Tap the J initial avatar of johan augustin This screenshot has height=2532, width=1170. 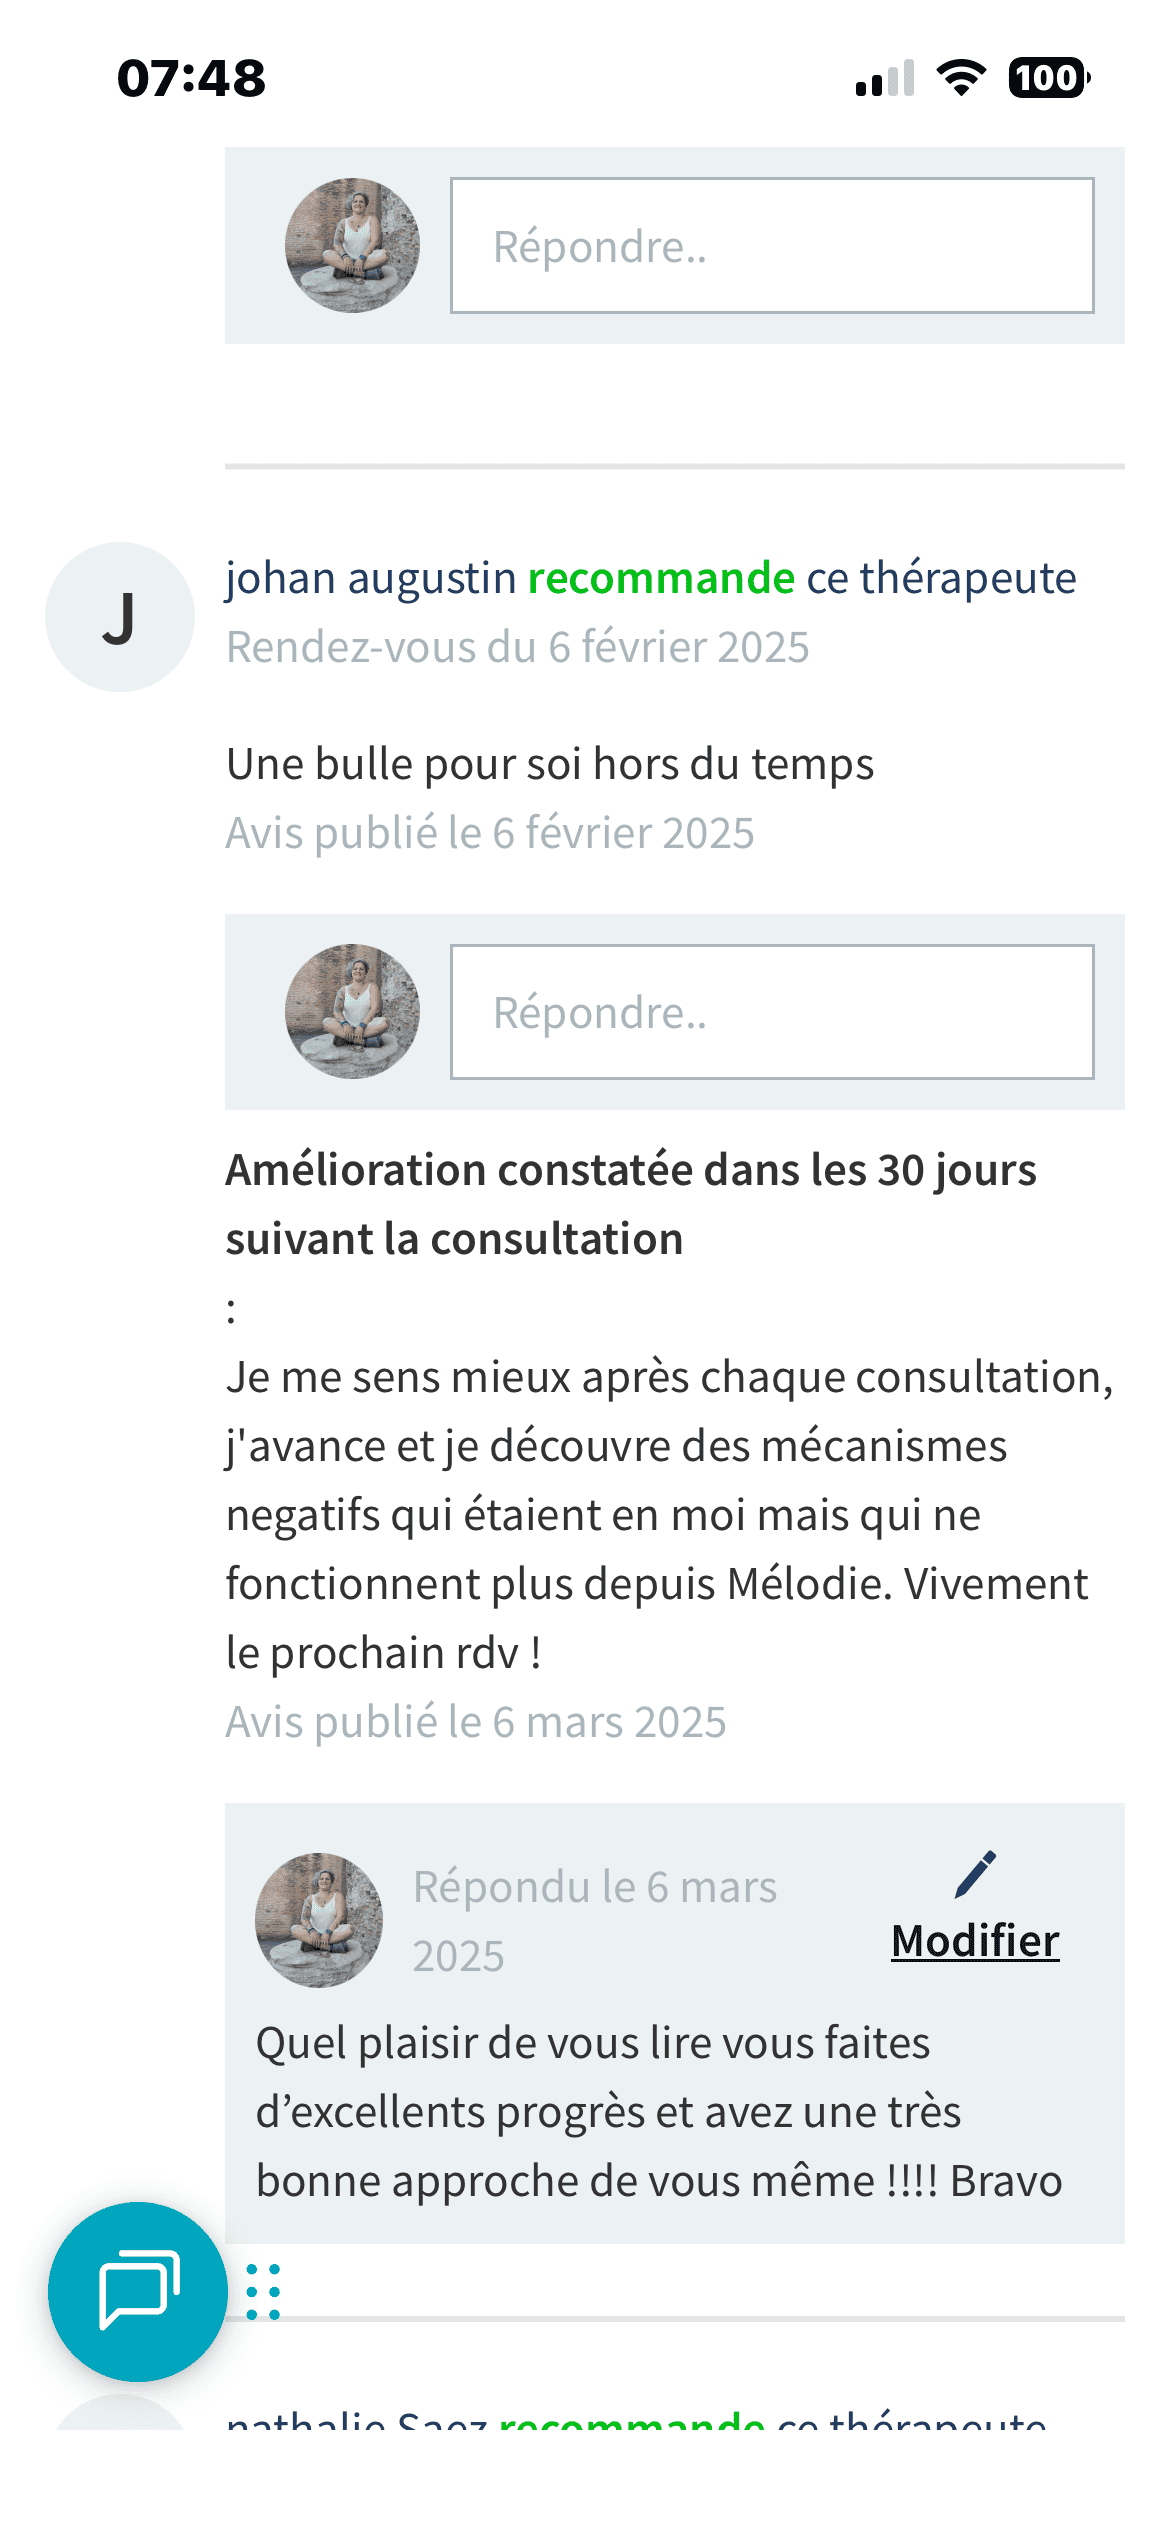(120, 617)
